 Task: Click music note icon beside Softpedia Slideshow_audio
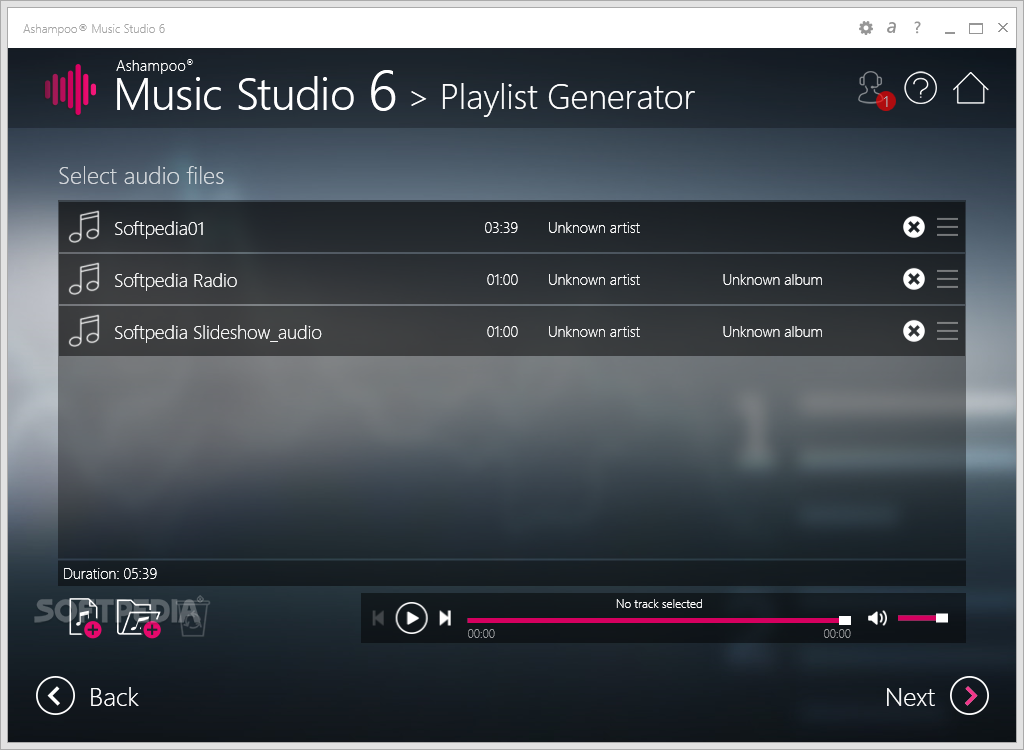[85, 331]
